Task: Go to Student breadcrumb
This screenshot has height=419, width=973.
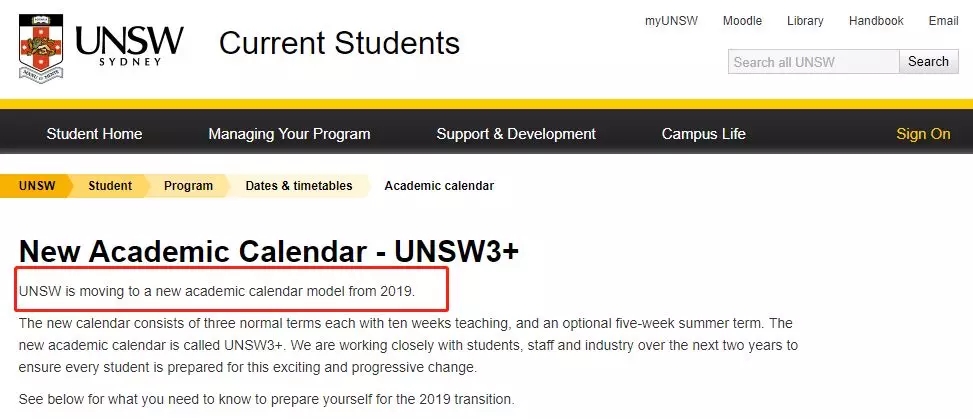Action: coord(109,186)
